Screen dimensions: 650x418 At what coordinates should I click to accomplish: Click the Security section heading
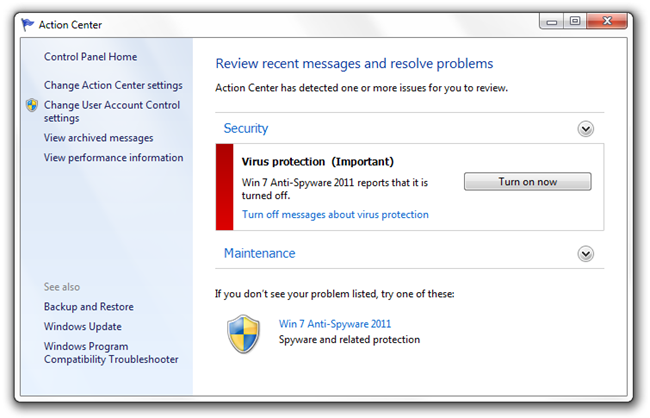tap(246, 129)
